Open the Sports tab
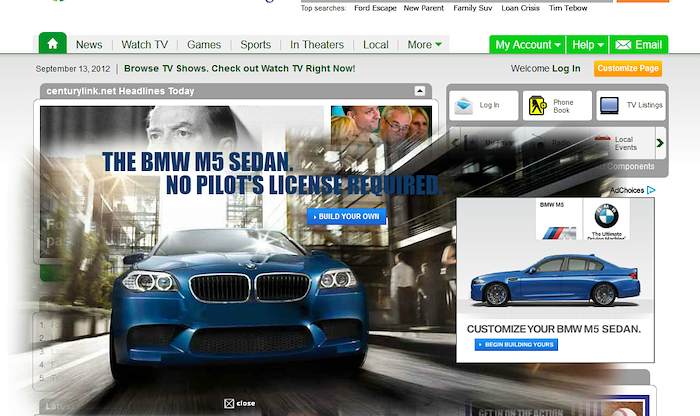The height and width of the screenshot is (416, 700). (x=255, y=45)
